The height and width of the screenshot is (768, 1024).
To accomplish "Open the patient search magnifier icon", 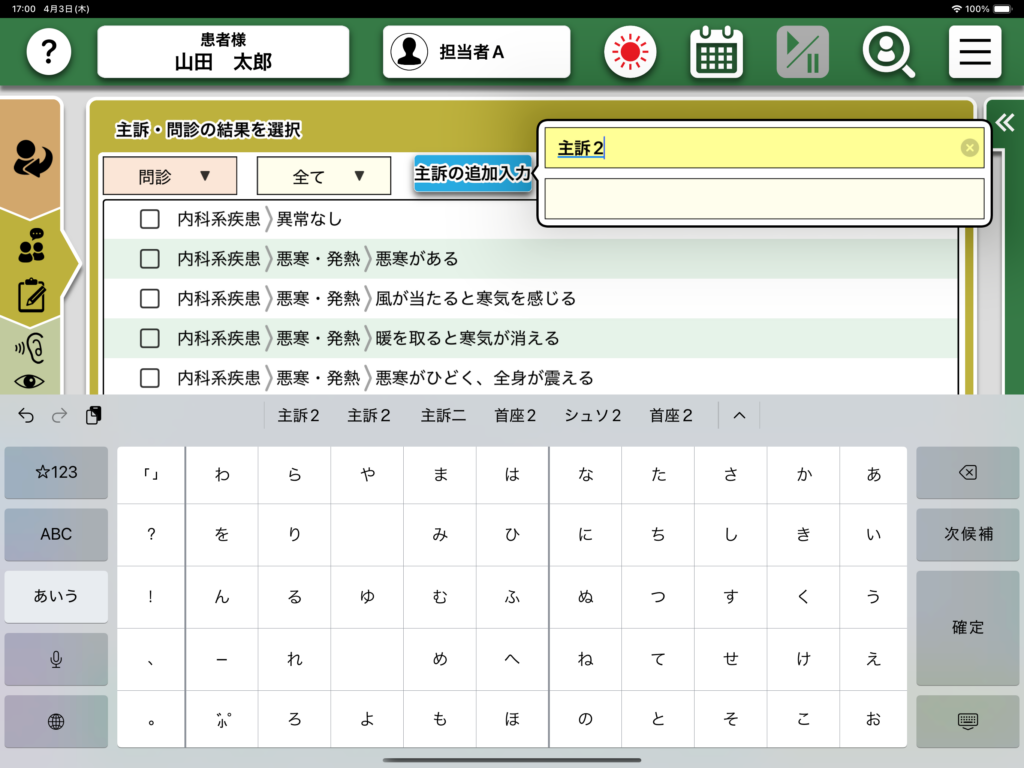I will (888, 52).
